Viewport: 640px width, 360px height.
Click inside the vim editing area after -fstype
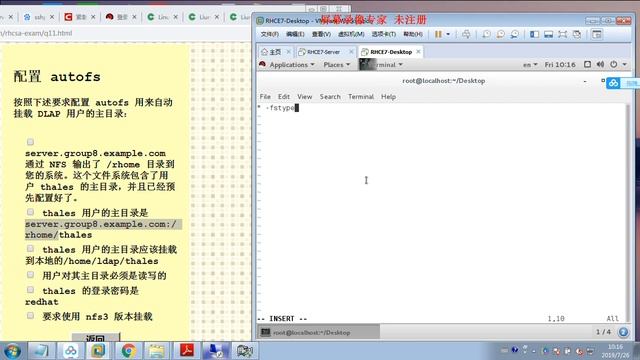297,108
